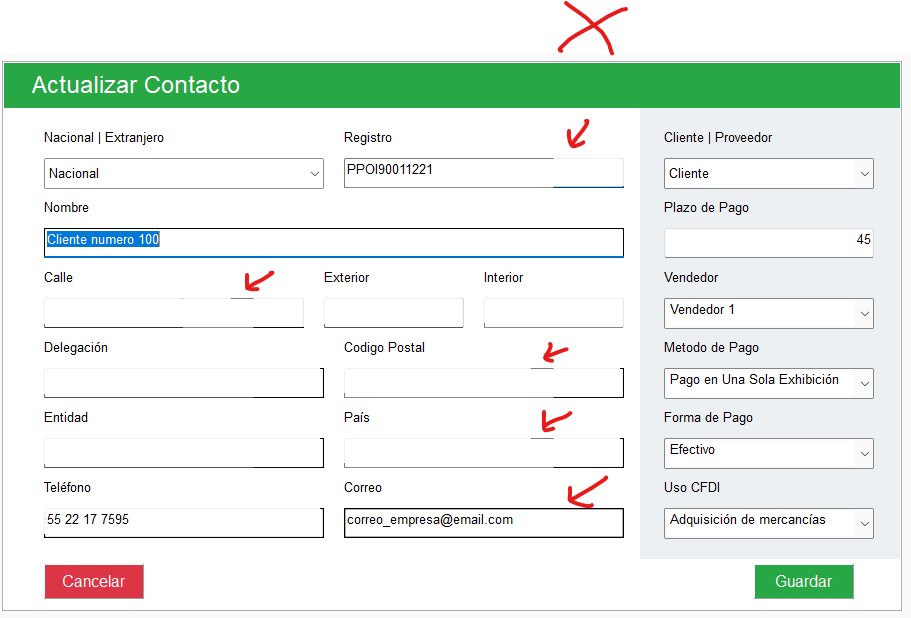The image size is (911, 618).
Task: Click into the Calle field
Action: point(174,313)
